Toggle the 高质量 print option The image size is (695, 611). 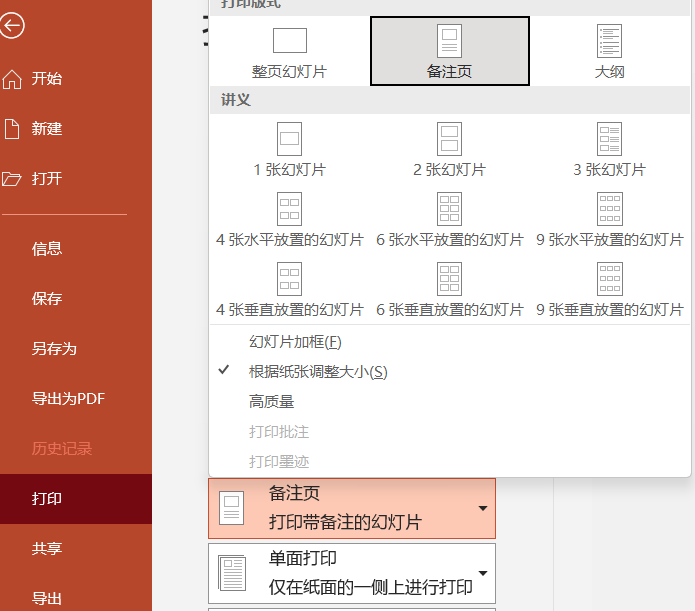pos(271,402)
